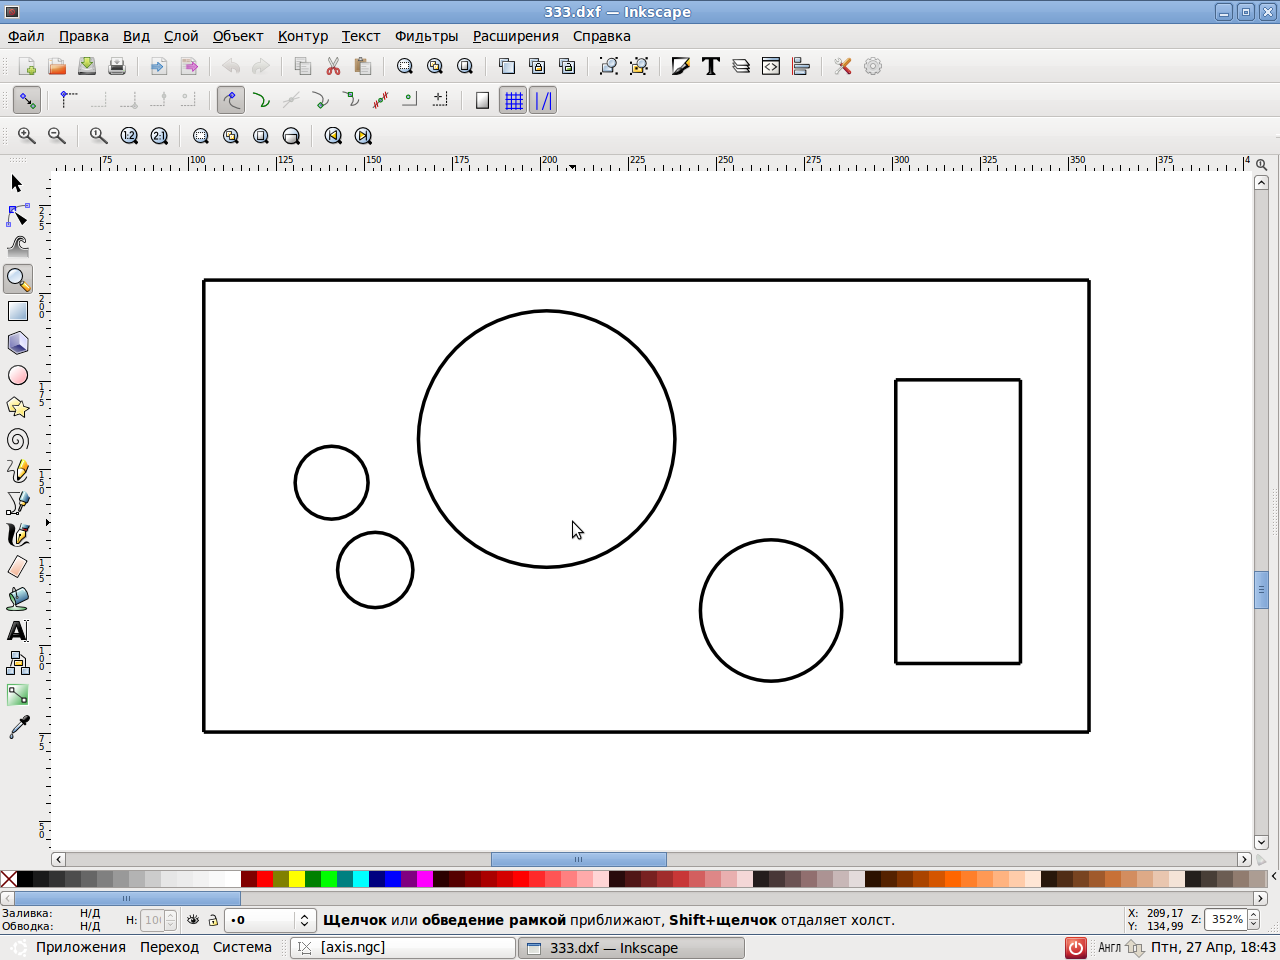This screenshot has height=960, width=1280.
Task: Open the Приложения system menu
Action: click(80, 947)
